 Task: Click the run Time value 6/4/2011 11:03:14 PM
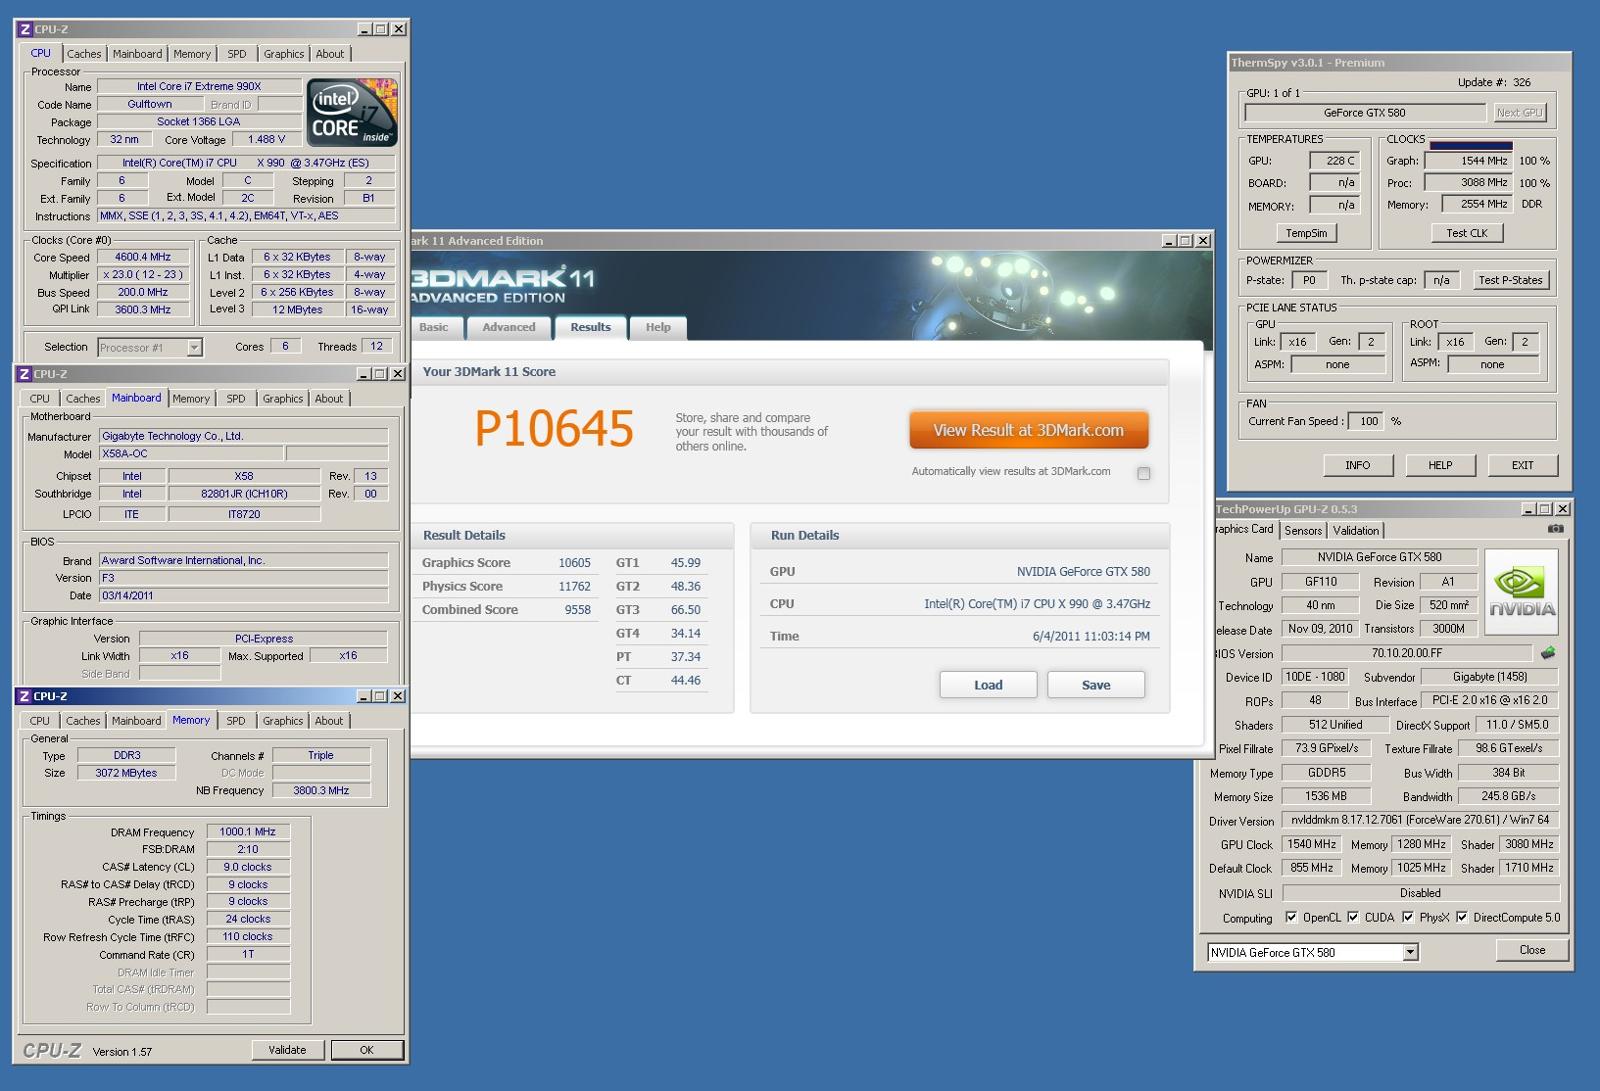click(1091, 636)
